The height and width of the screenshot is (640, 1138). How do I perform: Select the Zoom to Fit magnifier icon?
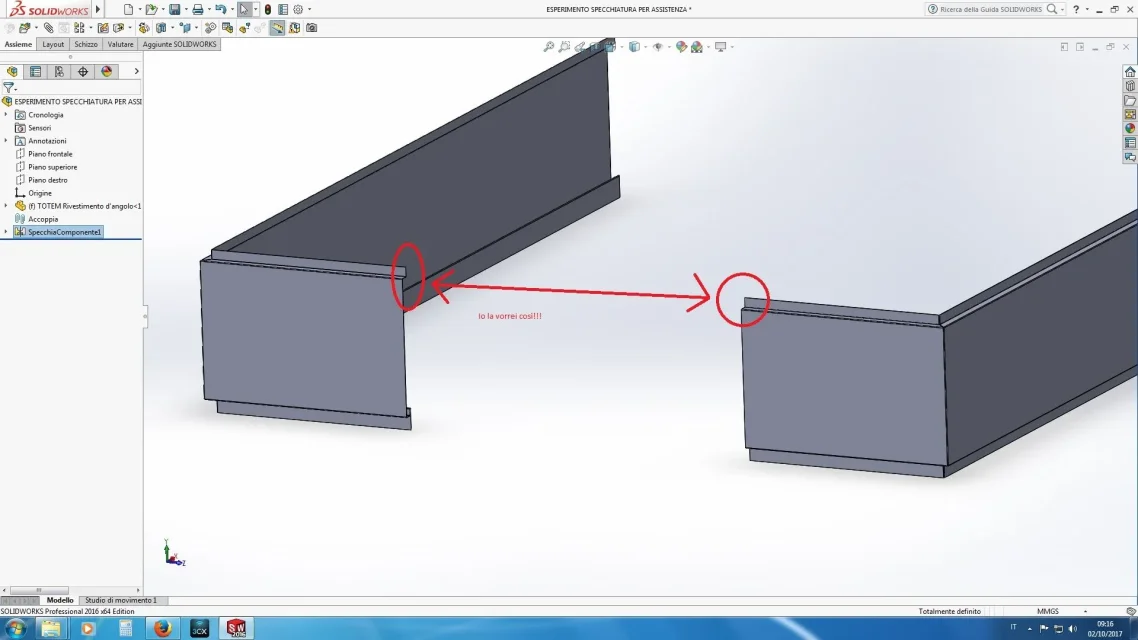coord(549,46)
